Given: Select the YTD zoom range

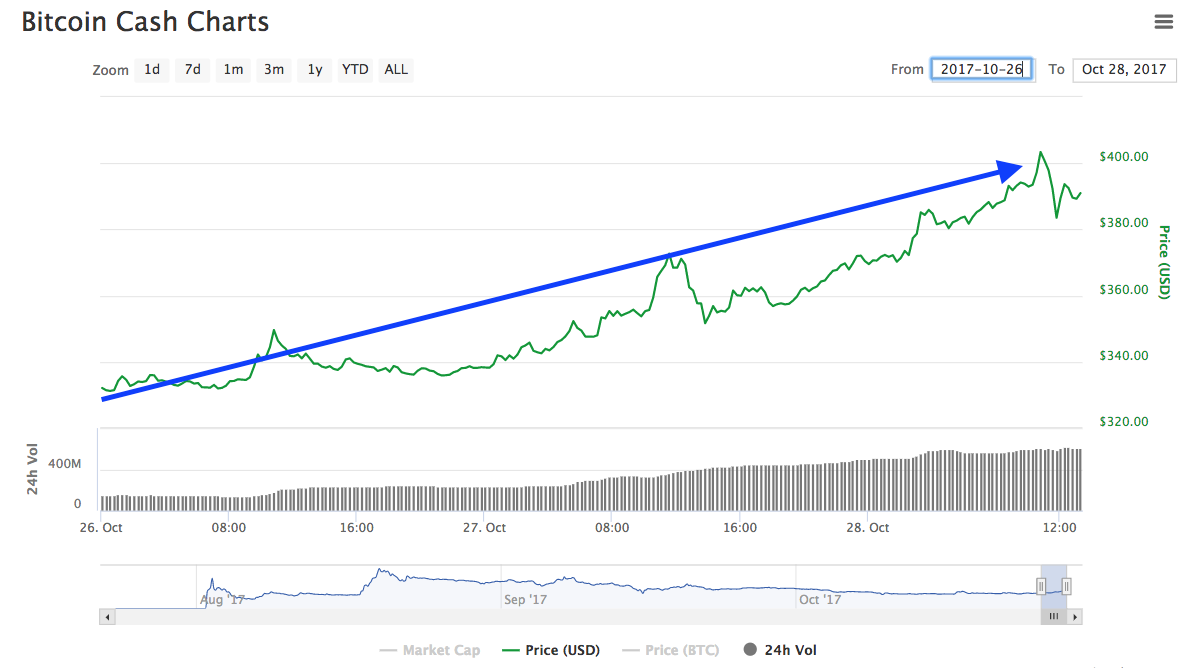Looking at the screenshot, I should [355, 69].
